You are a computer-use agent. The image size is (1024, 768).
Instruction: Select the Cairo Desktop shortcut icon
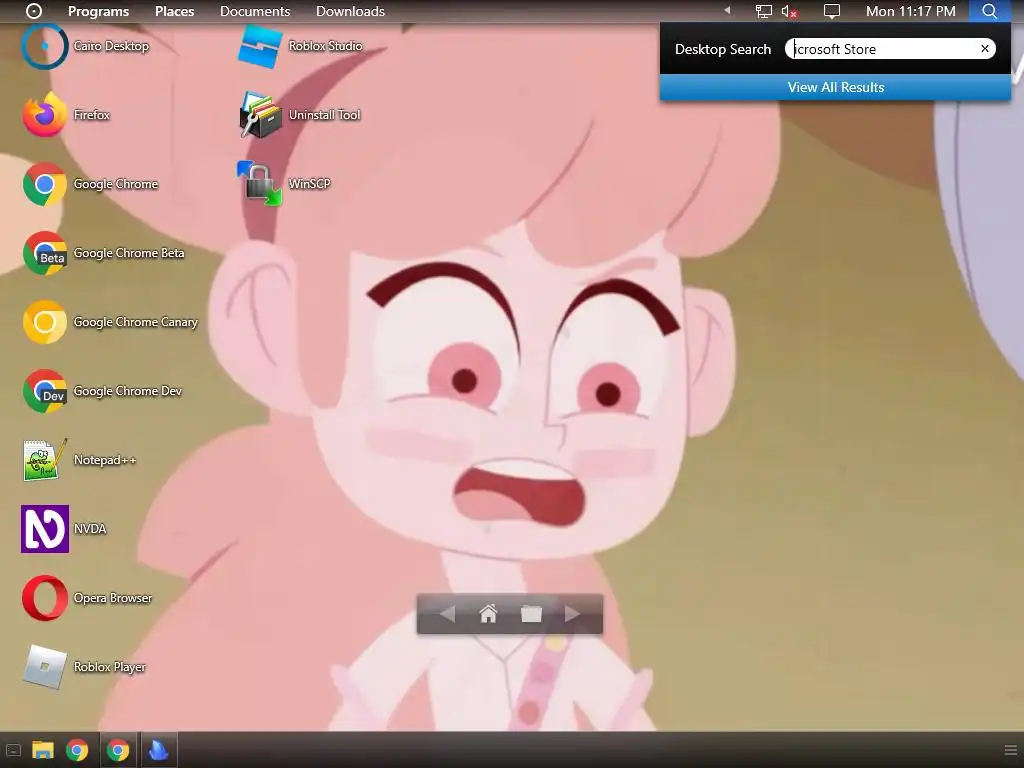click(x=44, y=46)
